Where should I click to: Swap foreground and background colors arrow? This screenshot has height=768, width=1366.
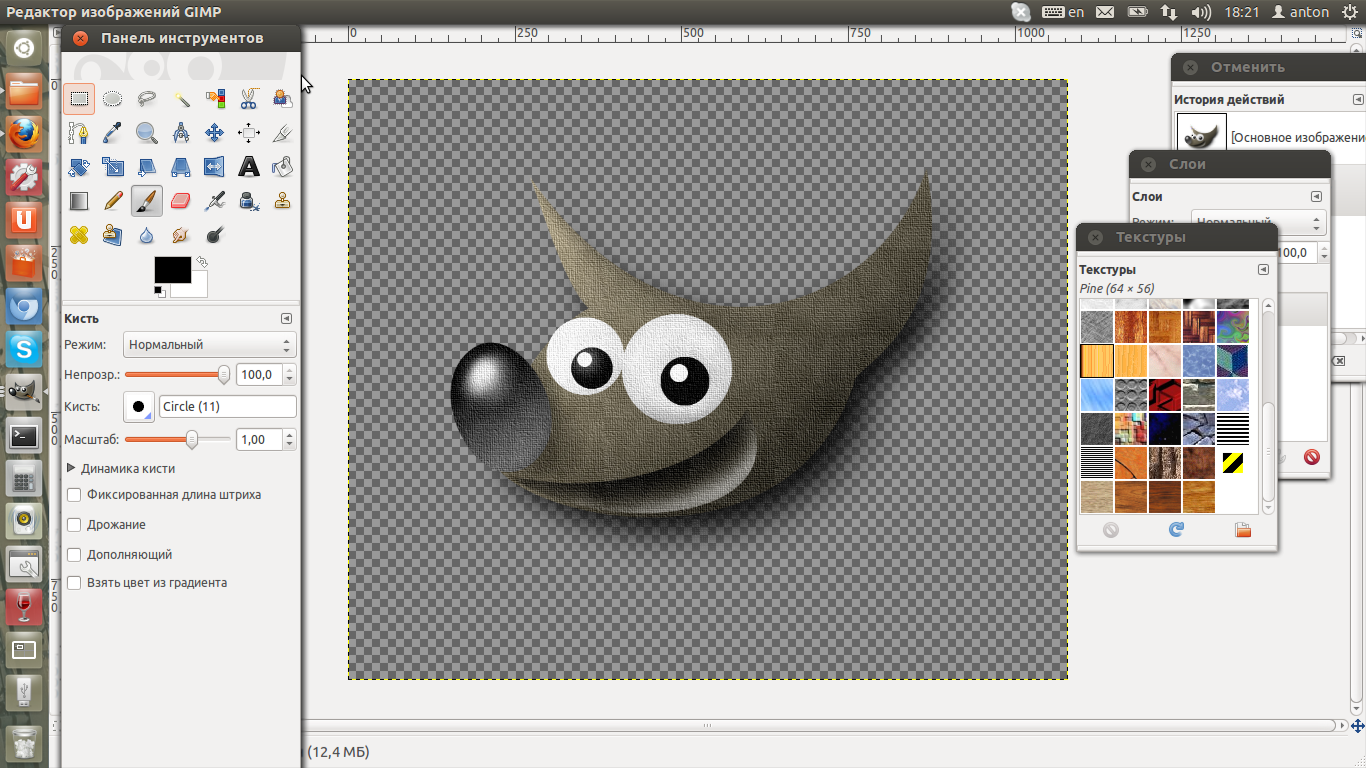click(201, 263)
